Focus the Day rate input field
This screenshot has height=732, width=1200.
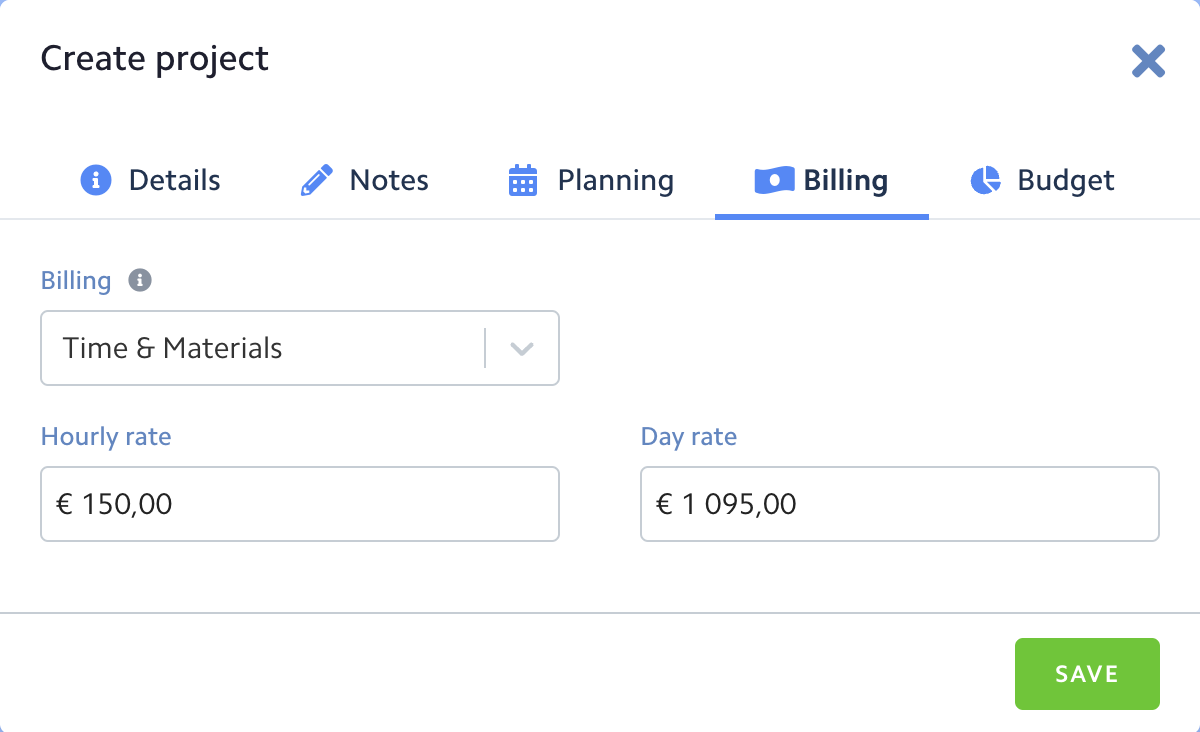[x=899, y=504]
